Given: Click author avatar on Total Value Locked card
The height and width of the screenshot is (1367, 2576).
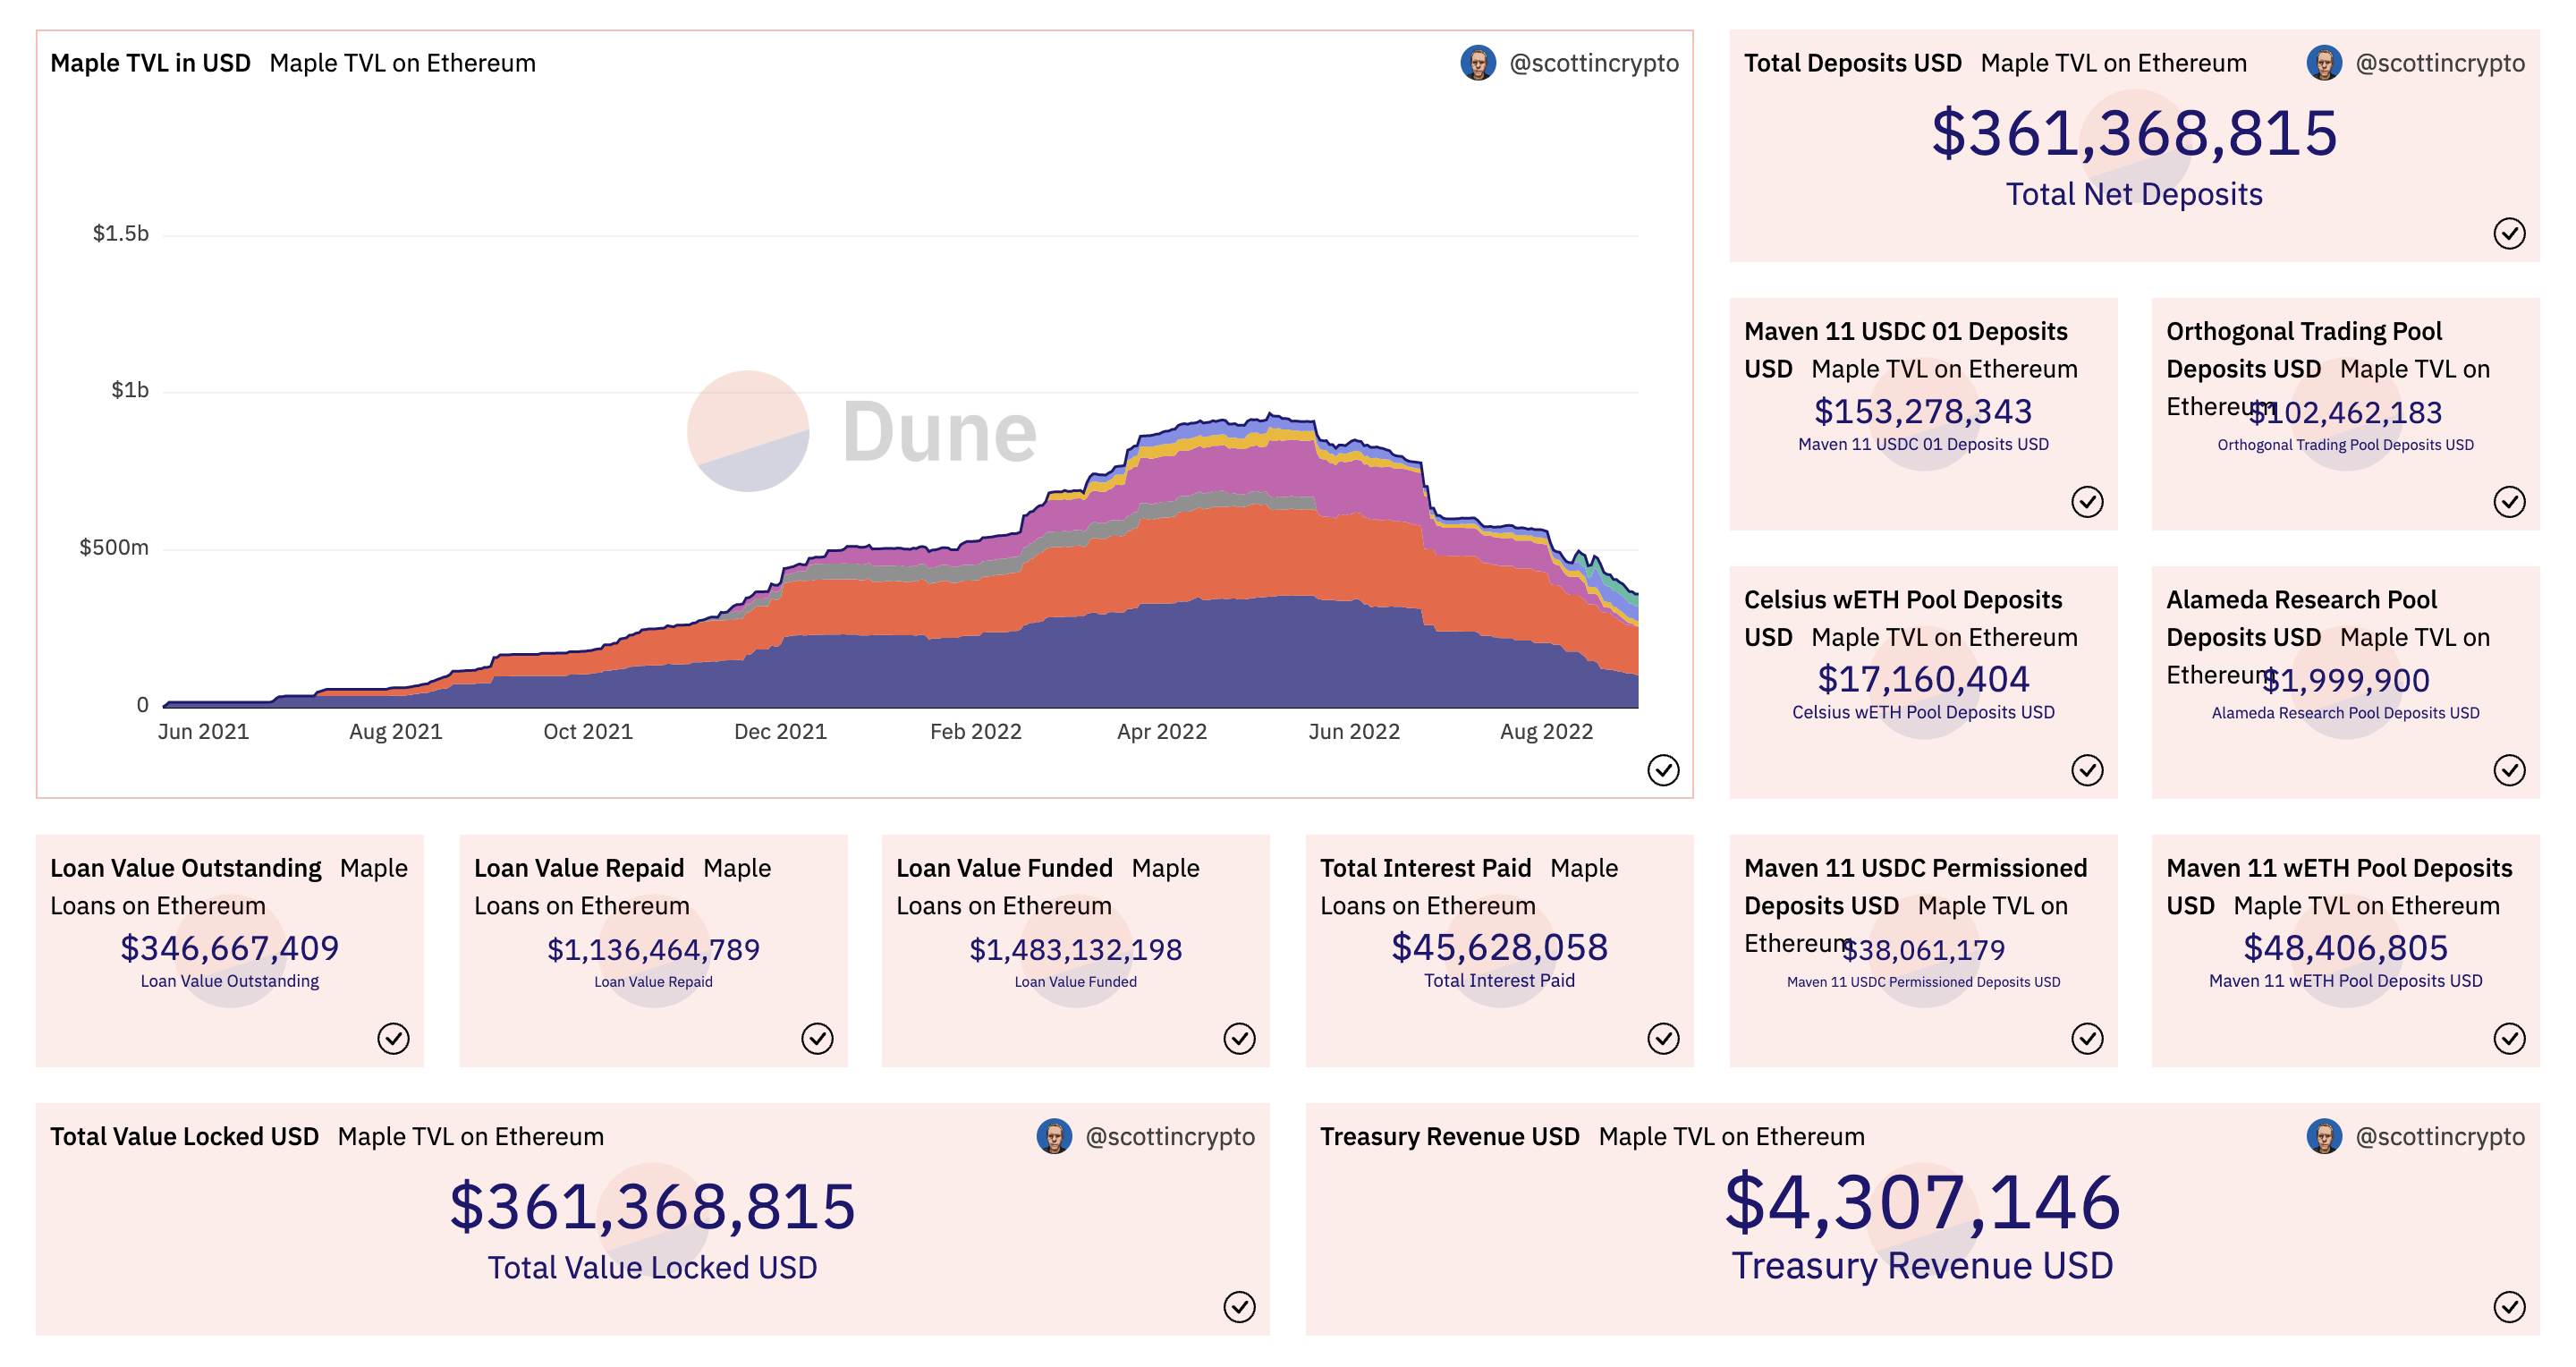Looking at the screenshot, I should pyautogui.click(x=1054, y=1137).
